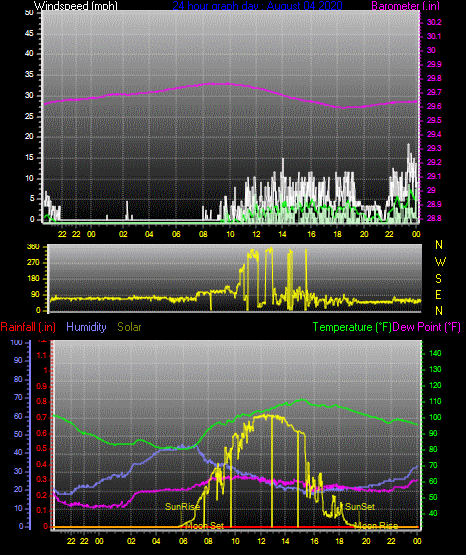Click the "1.1" rainfall axis value
466x555 pixels.
(x=42, y=355)
